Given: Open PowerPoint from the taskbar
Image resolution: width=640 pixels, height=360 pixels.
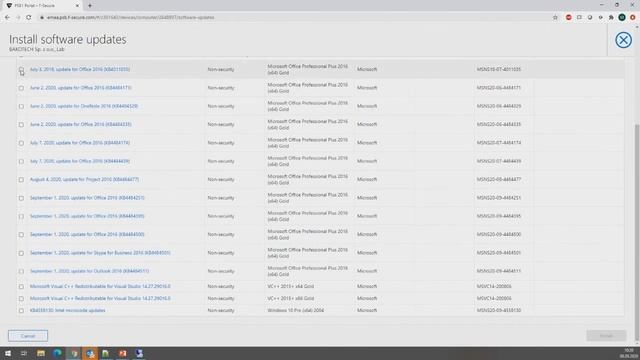Looking at the screenshot, I should [123, 353].
